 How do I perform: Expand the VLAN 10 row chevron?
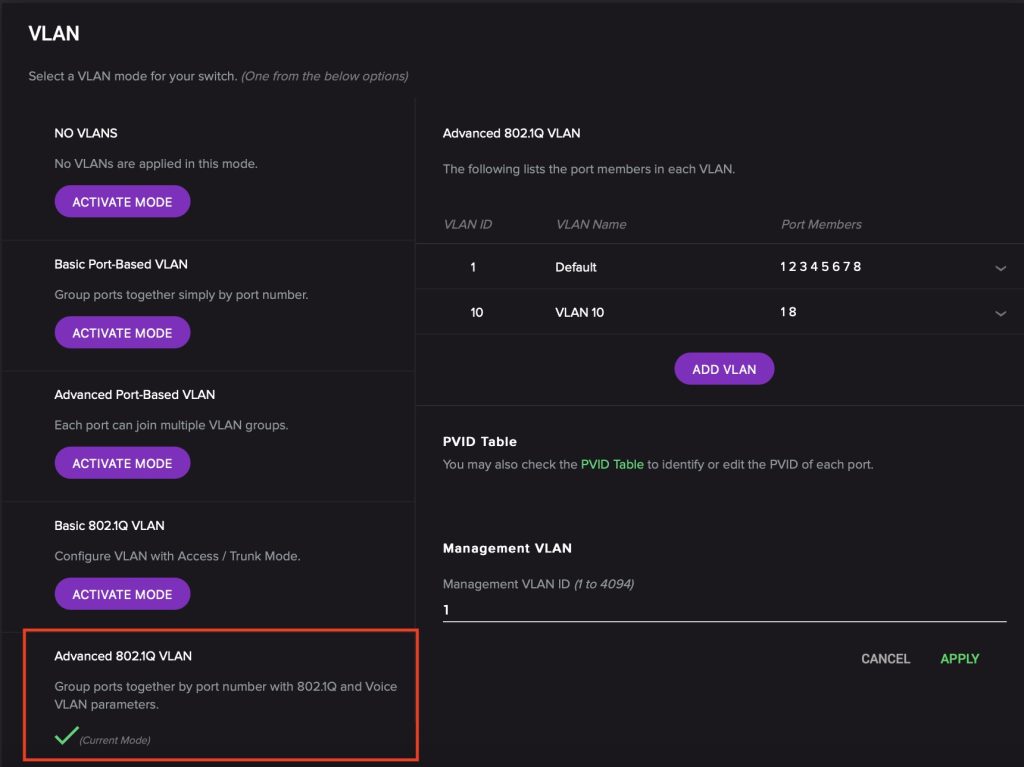(1000, 313)
